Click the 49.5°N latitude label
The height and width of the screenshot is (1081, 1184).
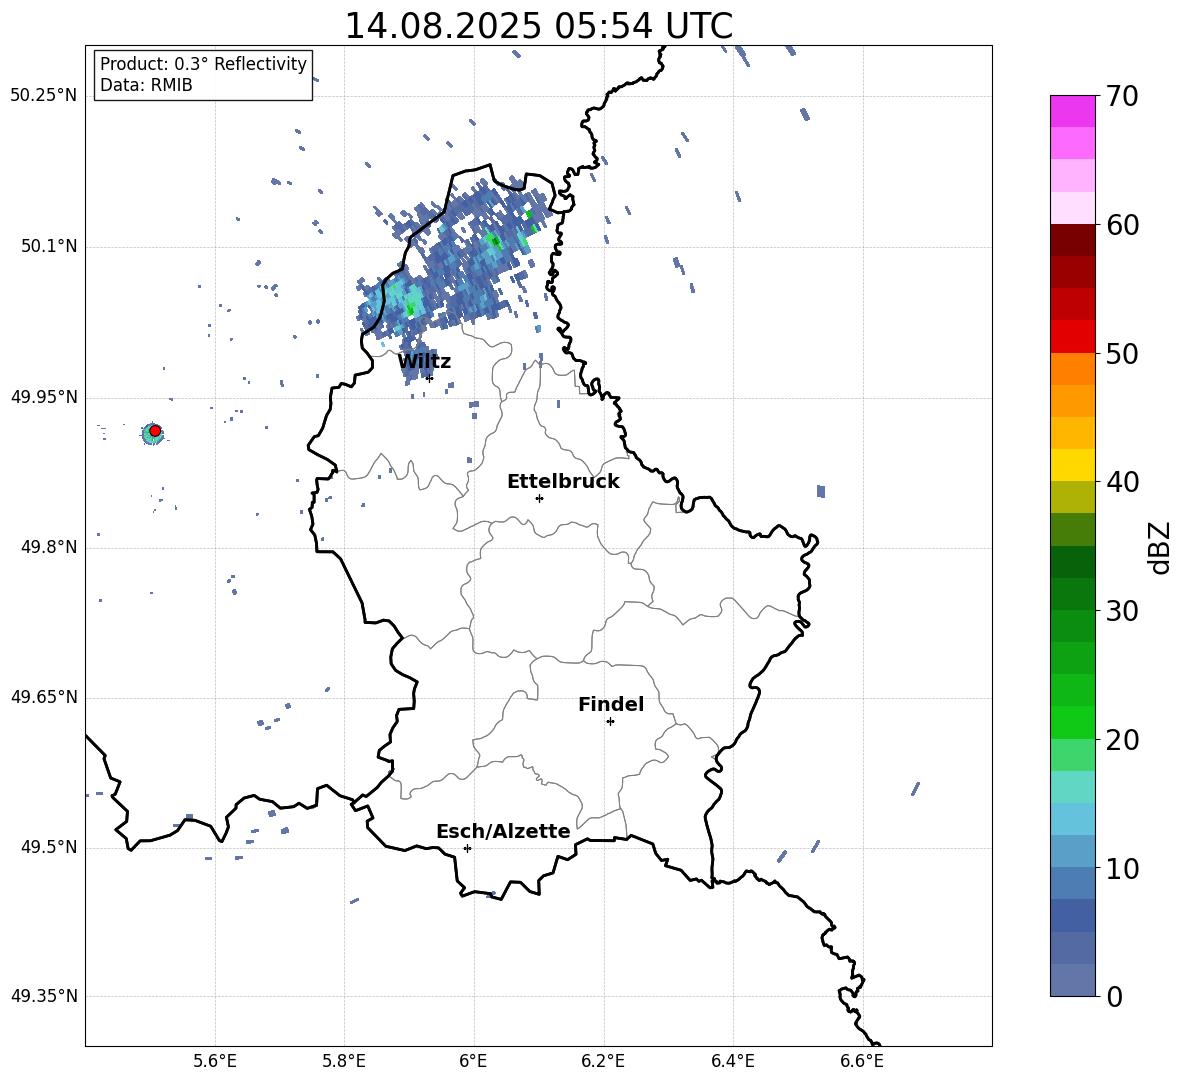point(49,847)
